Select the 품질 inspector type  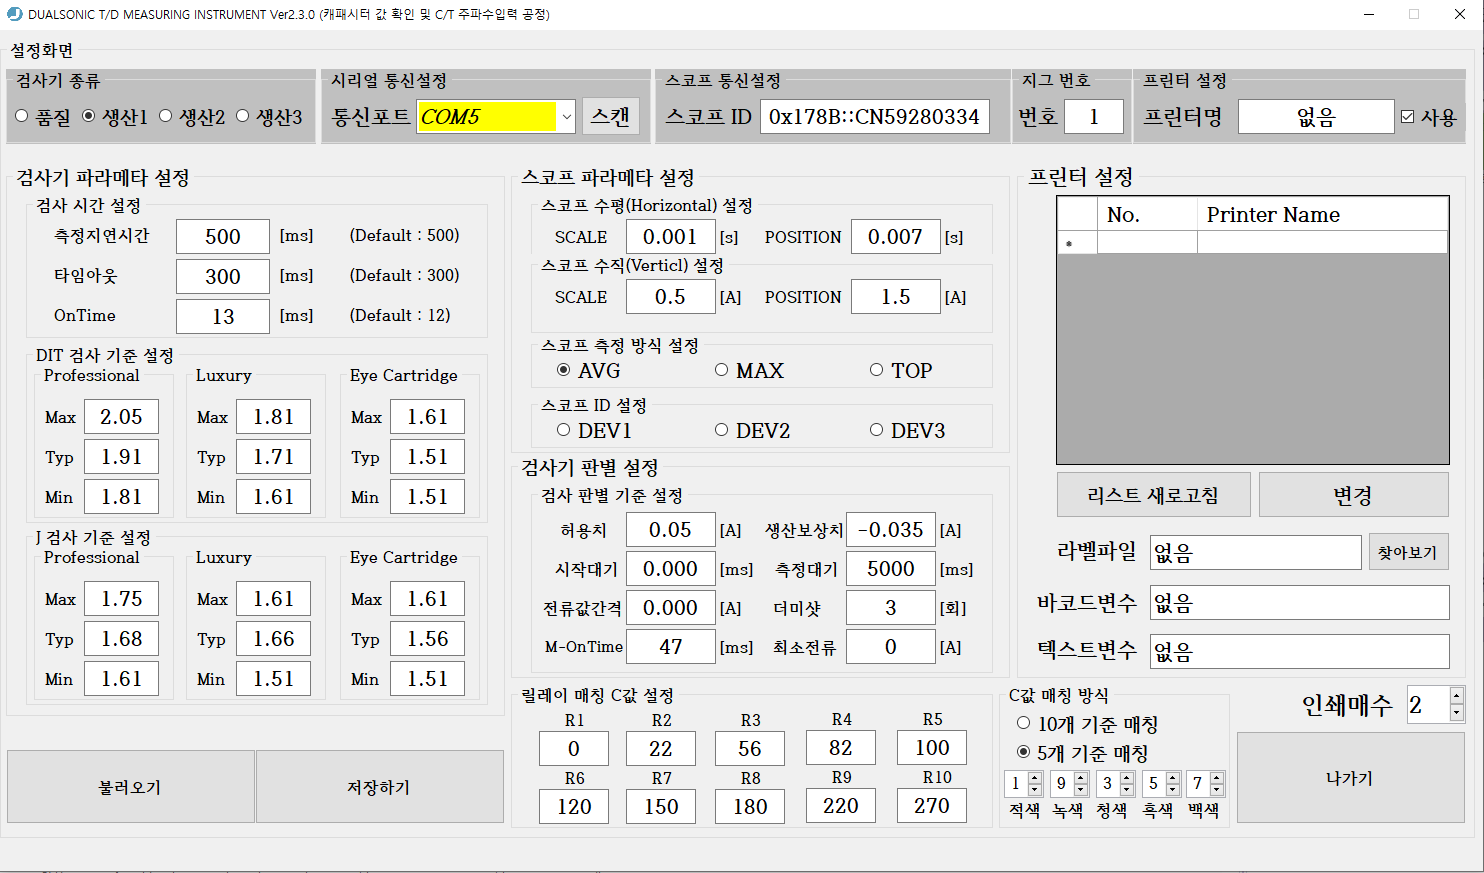pyautogui.click(x=21, y=115)
